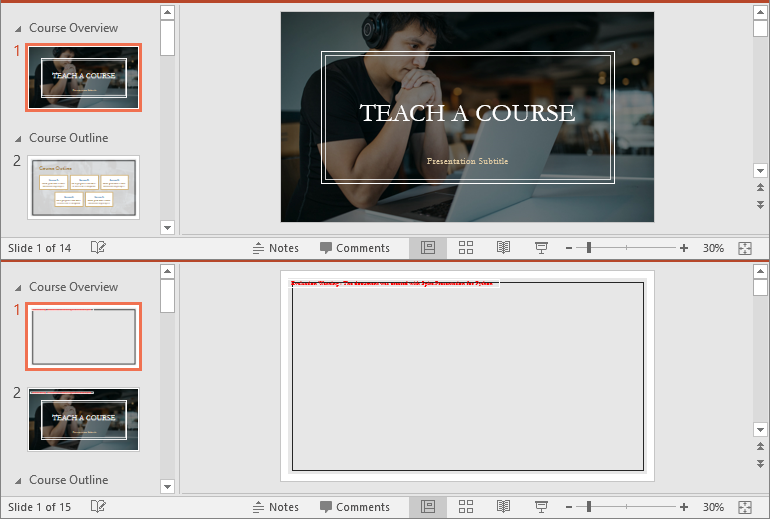Select slide 1 thumbnail in top window
The image size is (770, 519).
click(x=83, y=77)
